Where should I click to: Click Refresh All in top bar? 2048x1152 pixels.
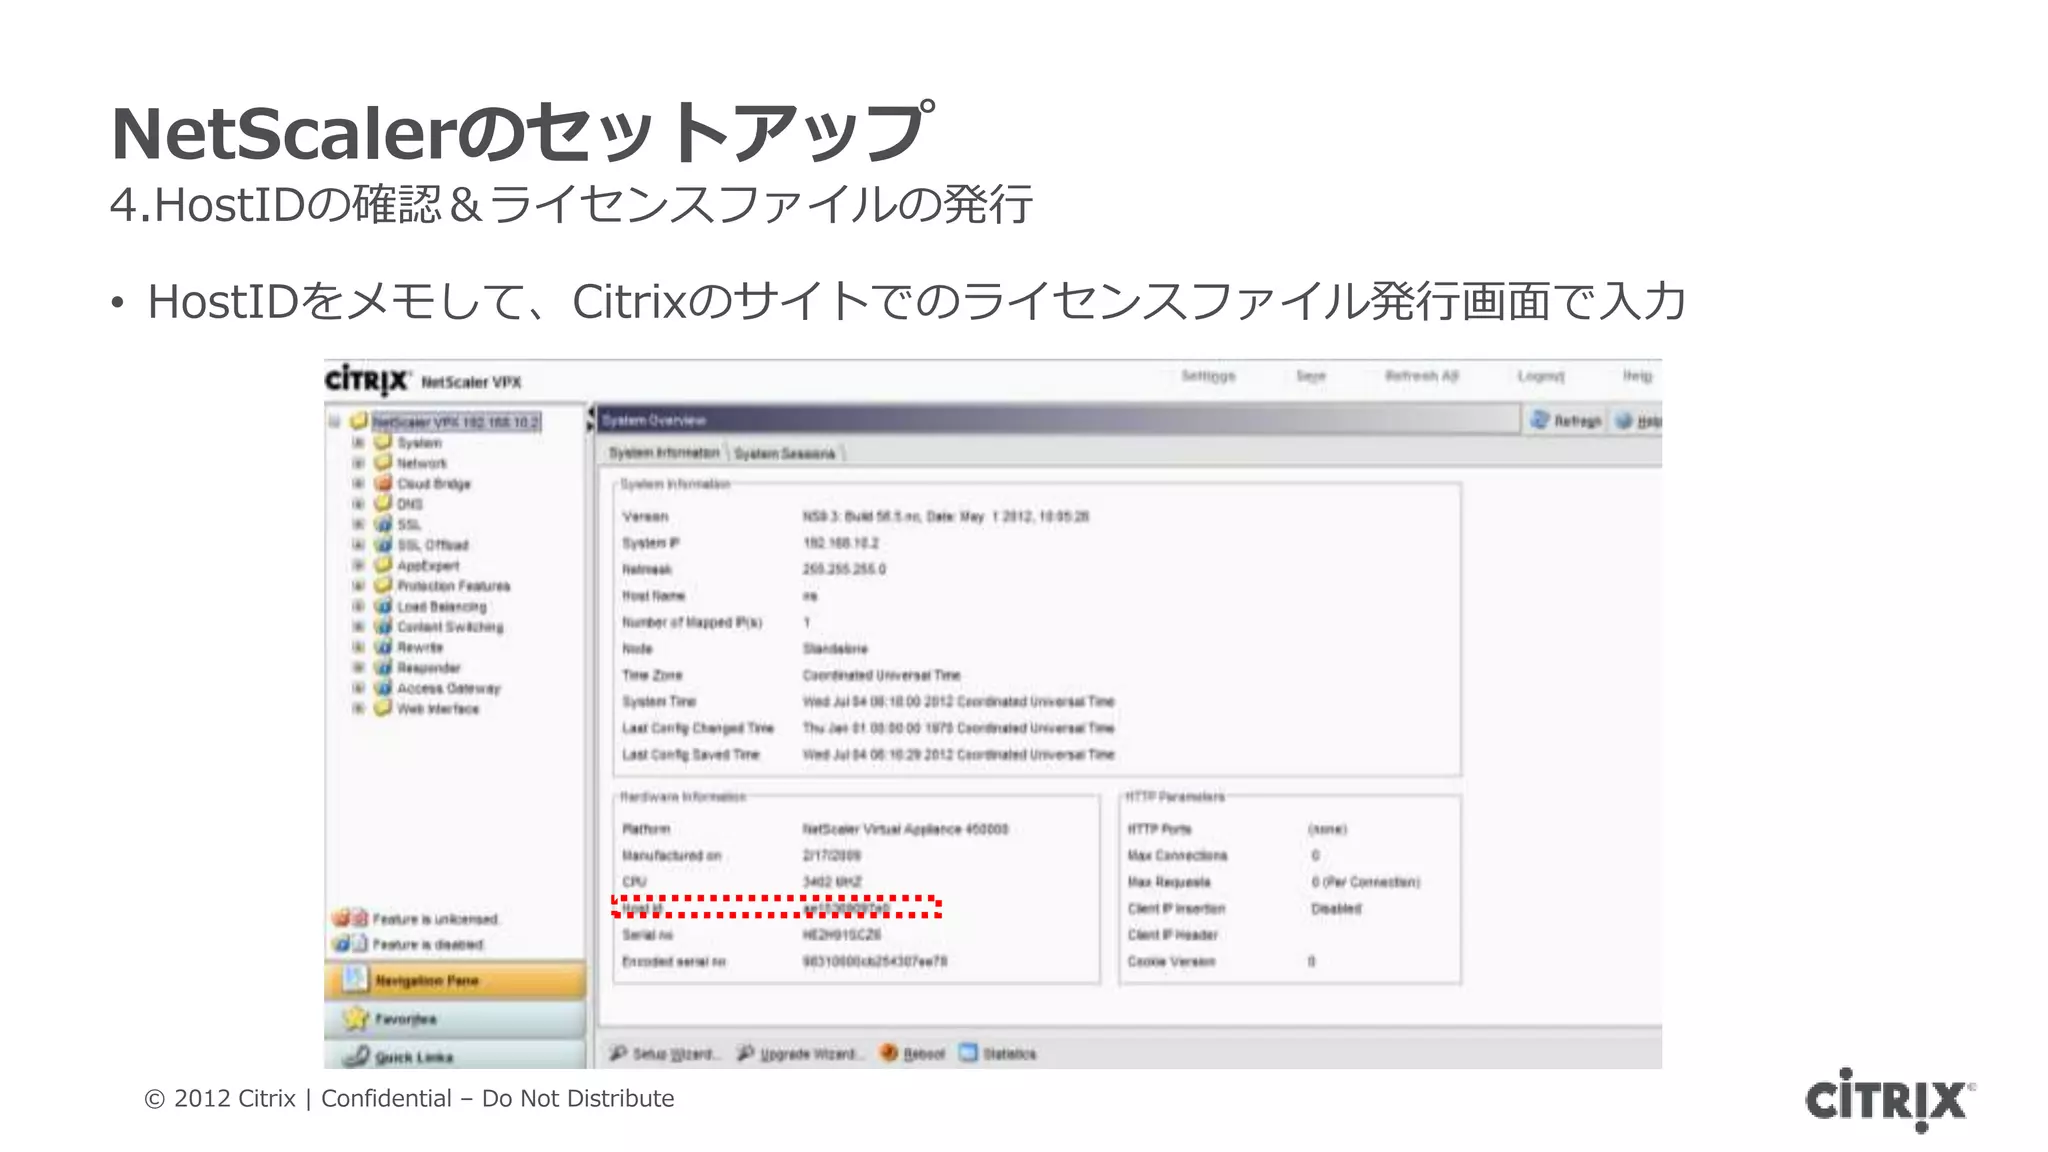[1421, 376]
